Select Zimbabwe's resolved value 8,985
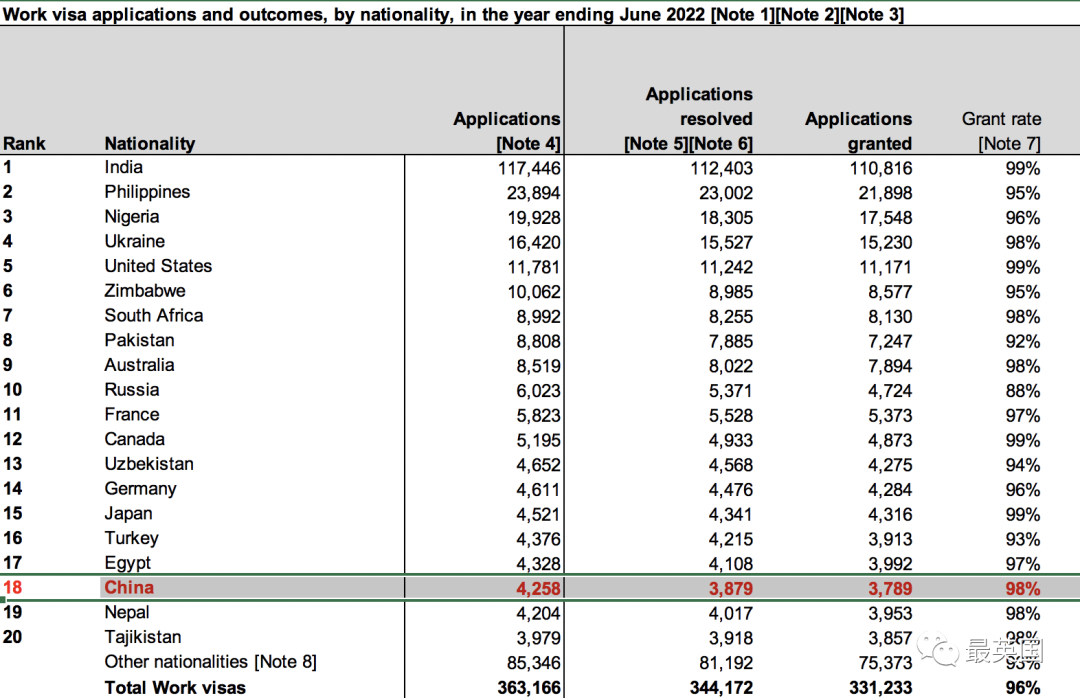Image resolution: width=1080 pixels, height=698 pixels. (x=731, y=293)
